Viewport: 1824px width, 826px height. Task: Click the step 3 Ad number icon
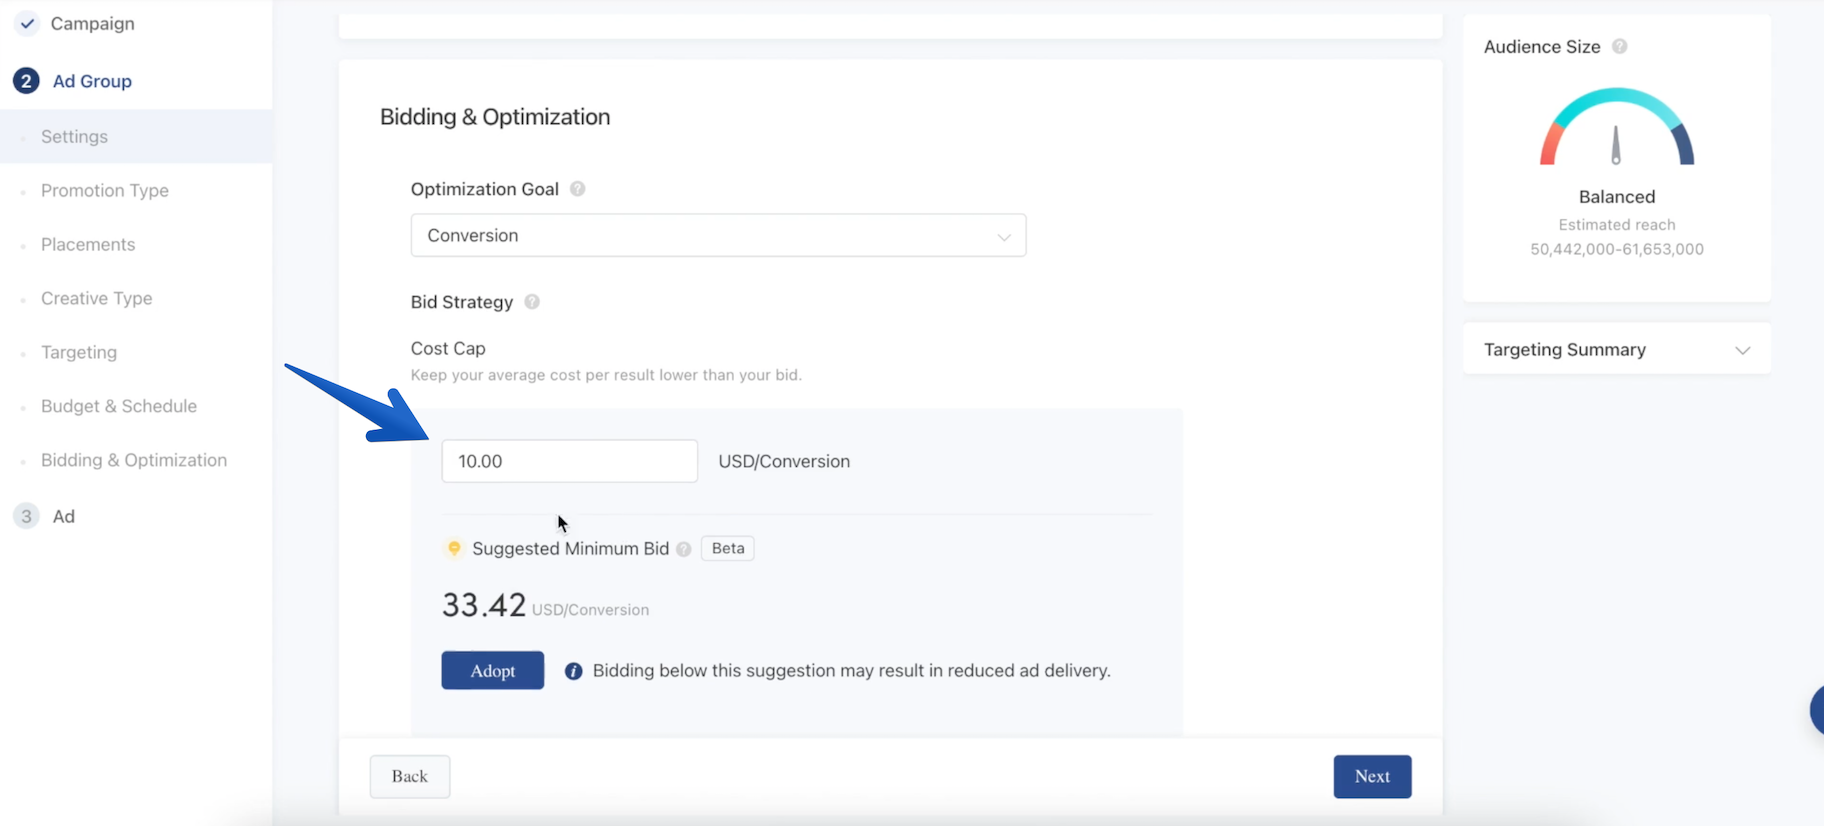tap(26, 516)
